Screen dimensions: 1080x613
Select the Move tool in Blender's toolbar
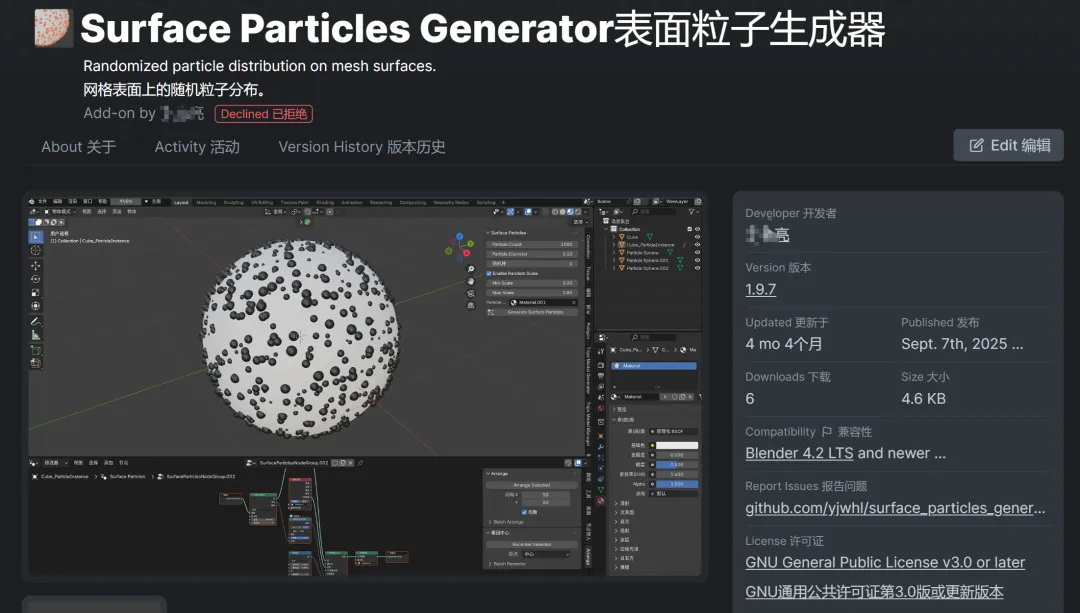click(x=36, y=266)
